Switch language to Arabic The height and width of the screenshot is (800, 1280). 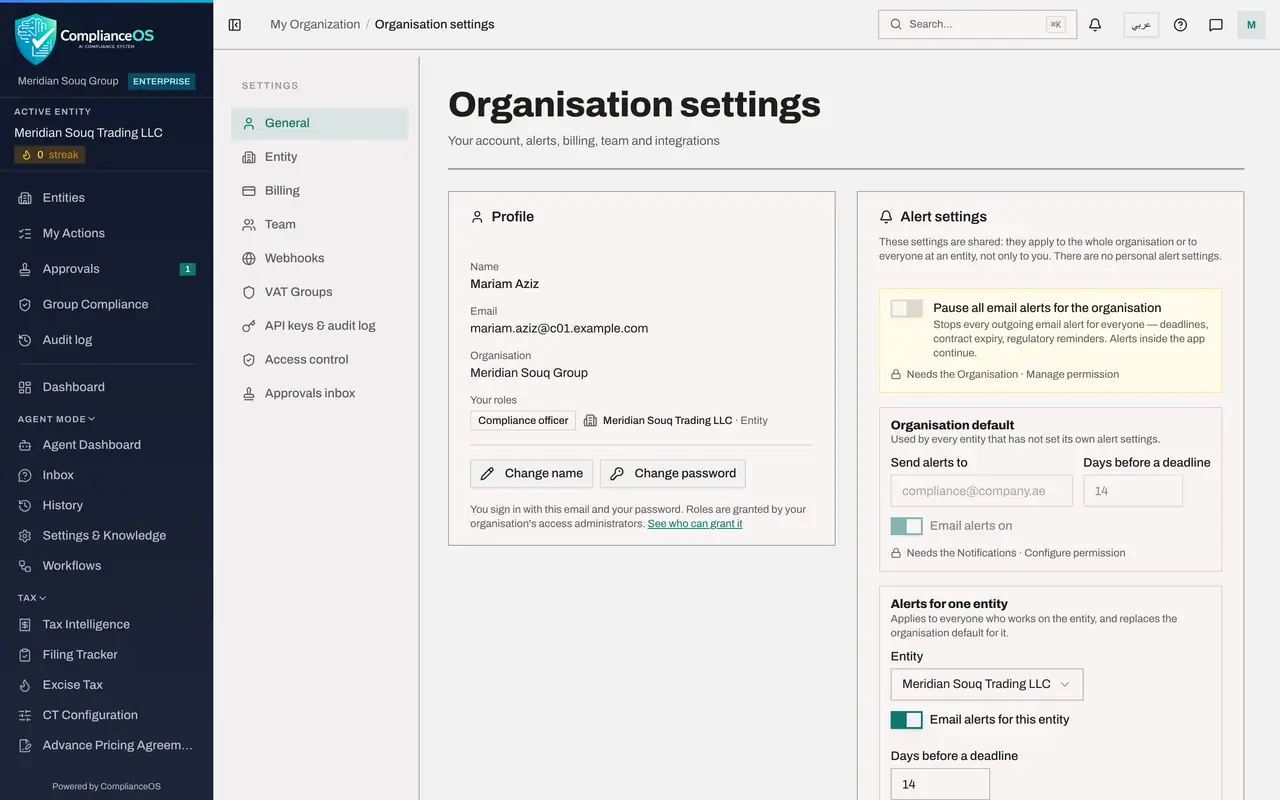pos(1141,25)
